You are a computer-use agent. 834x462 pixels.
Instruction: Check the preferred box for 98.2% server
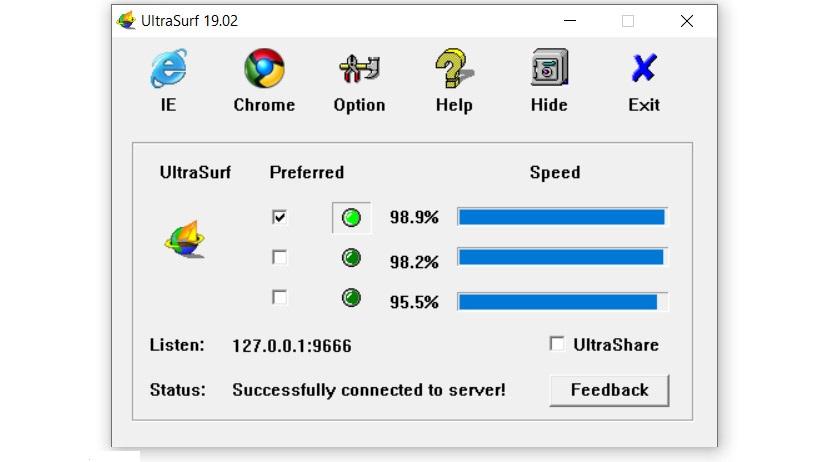pos(280,257)
